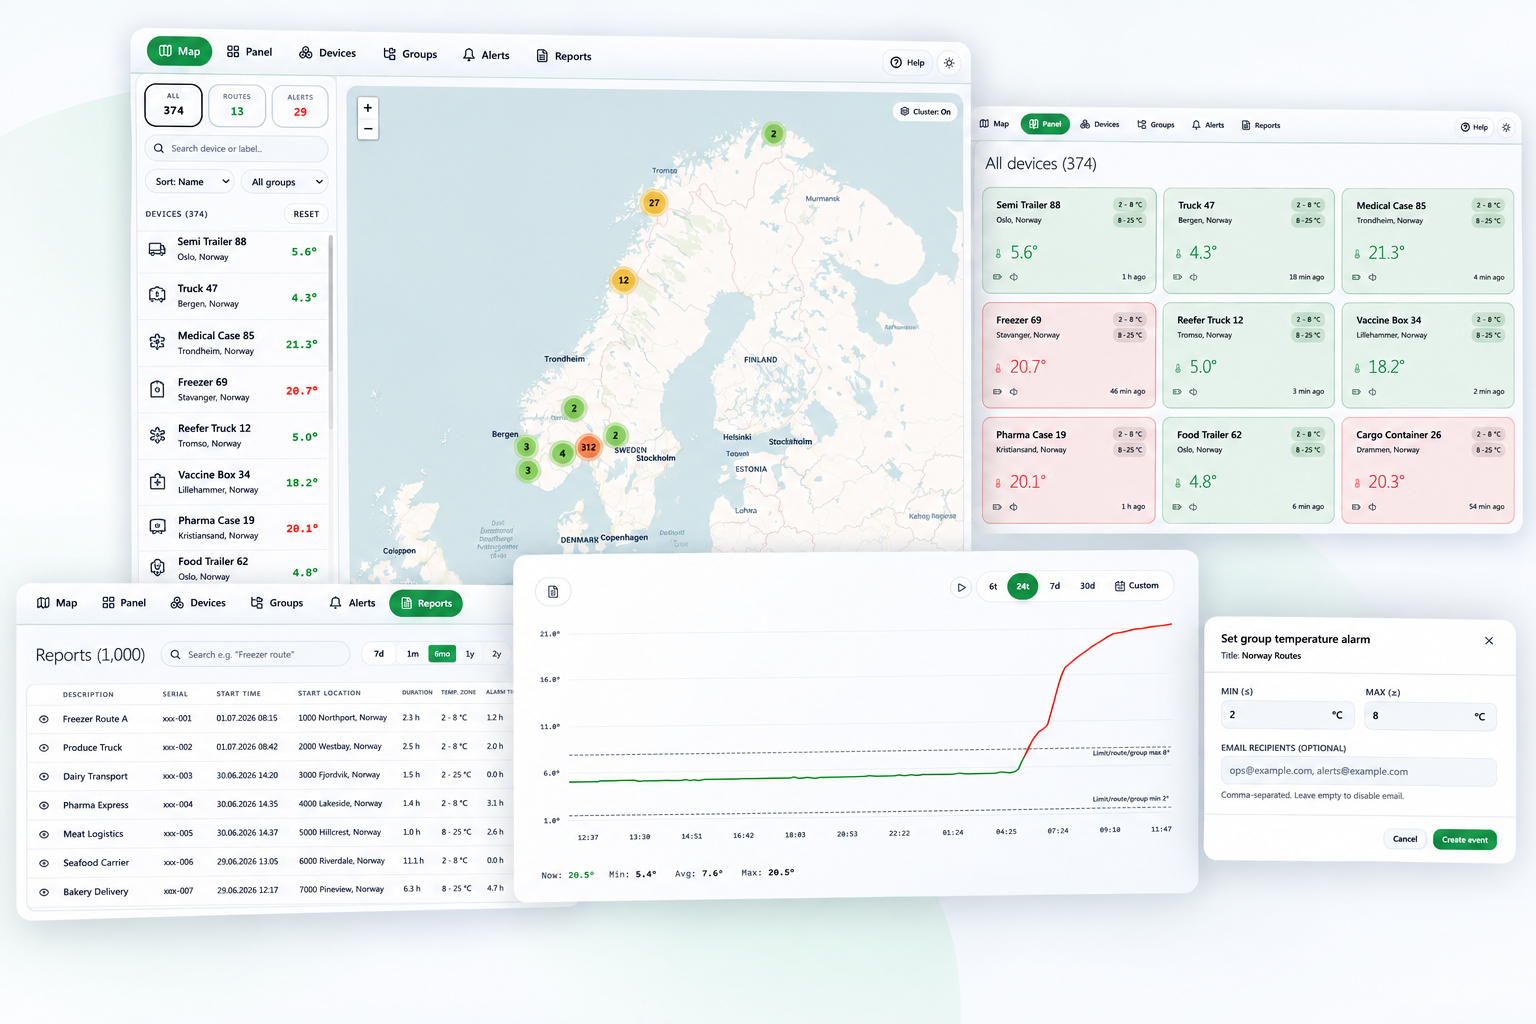Click the MAX temperature input field
Viewport: 1536px width, 1024px height.
(x=1431, y=716)
